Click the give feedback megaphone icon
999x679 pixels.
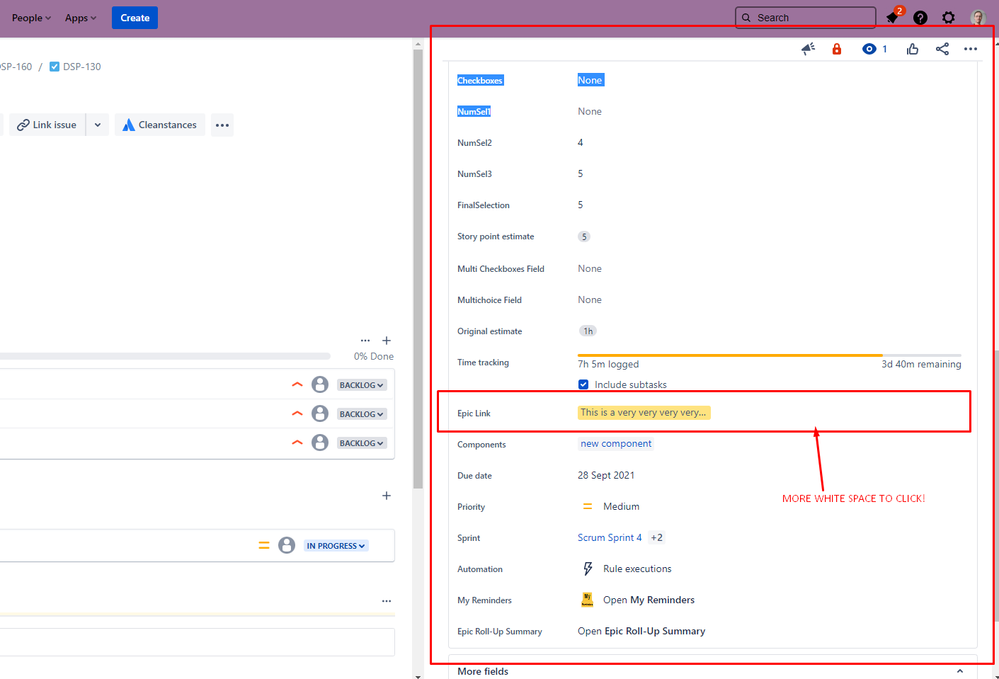808,49
